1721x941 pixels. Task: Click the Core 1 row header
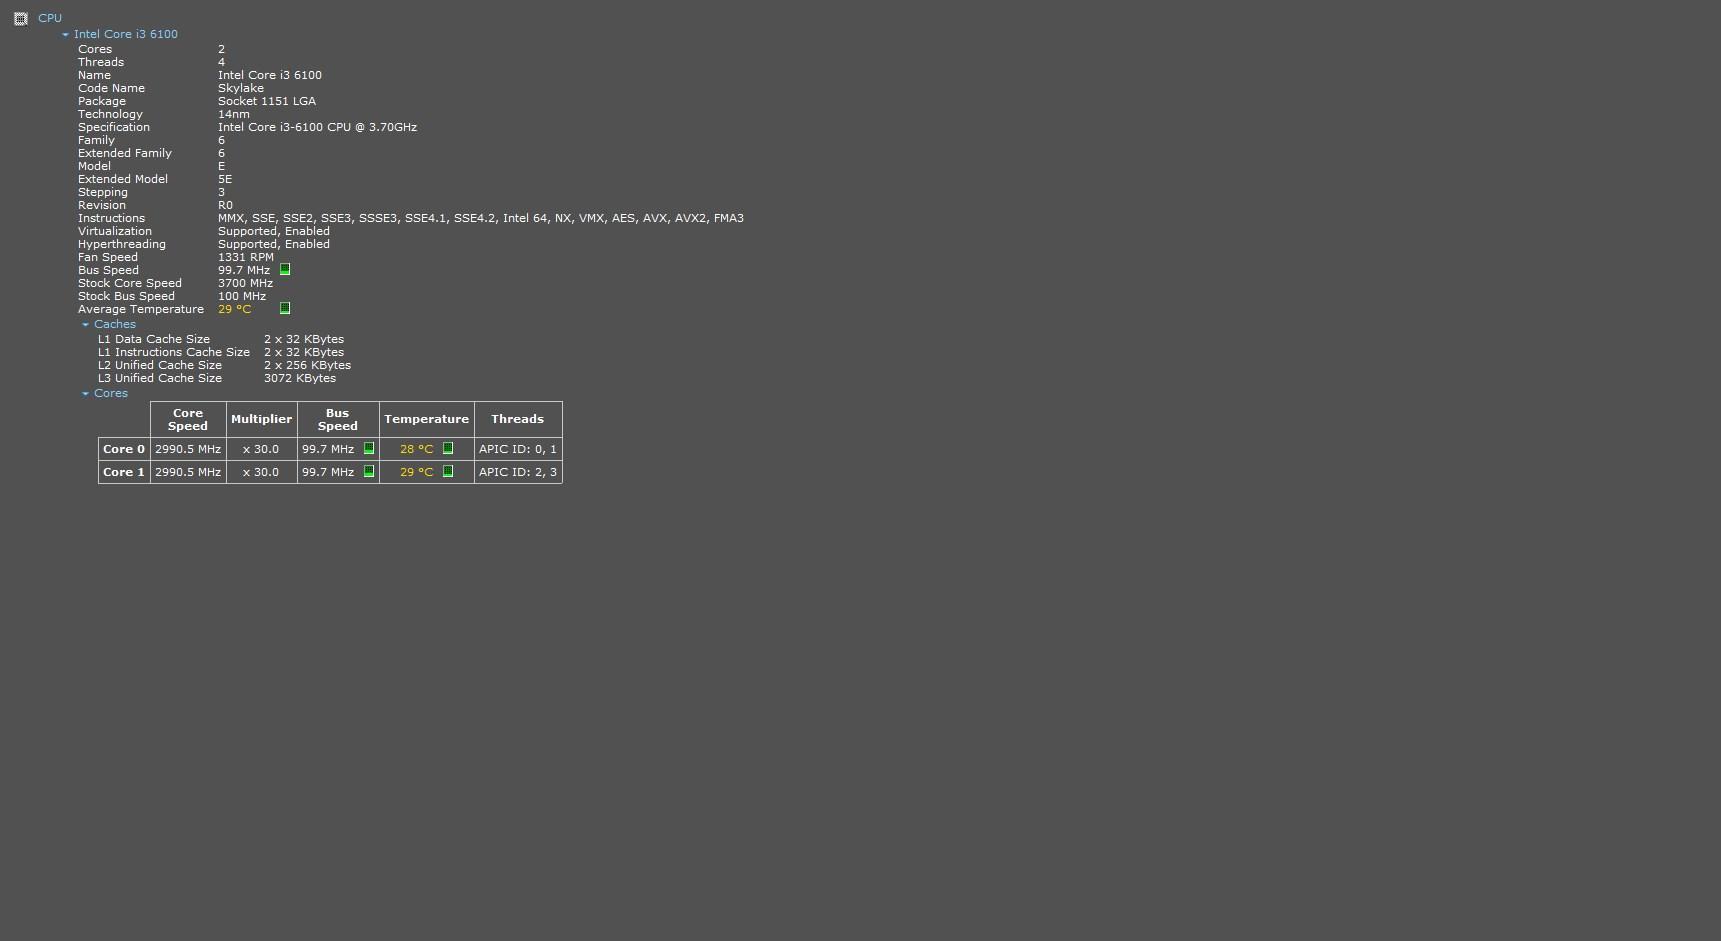[x=124, y=472]
